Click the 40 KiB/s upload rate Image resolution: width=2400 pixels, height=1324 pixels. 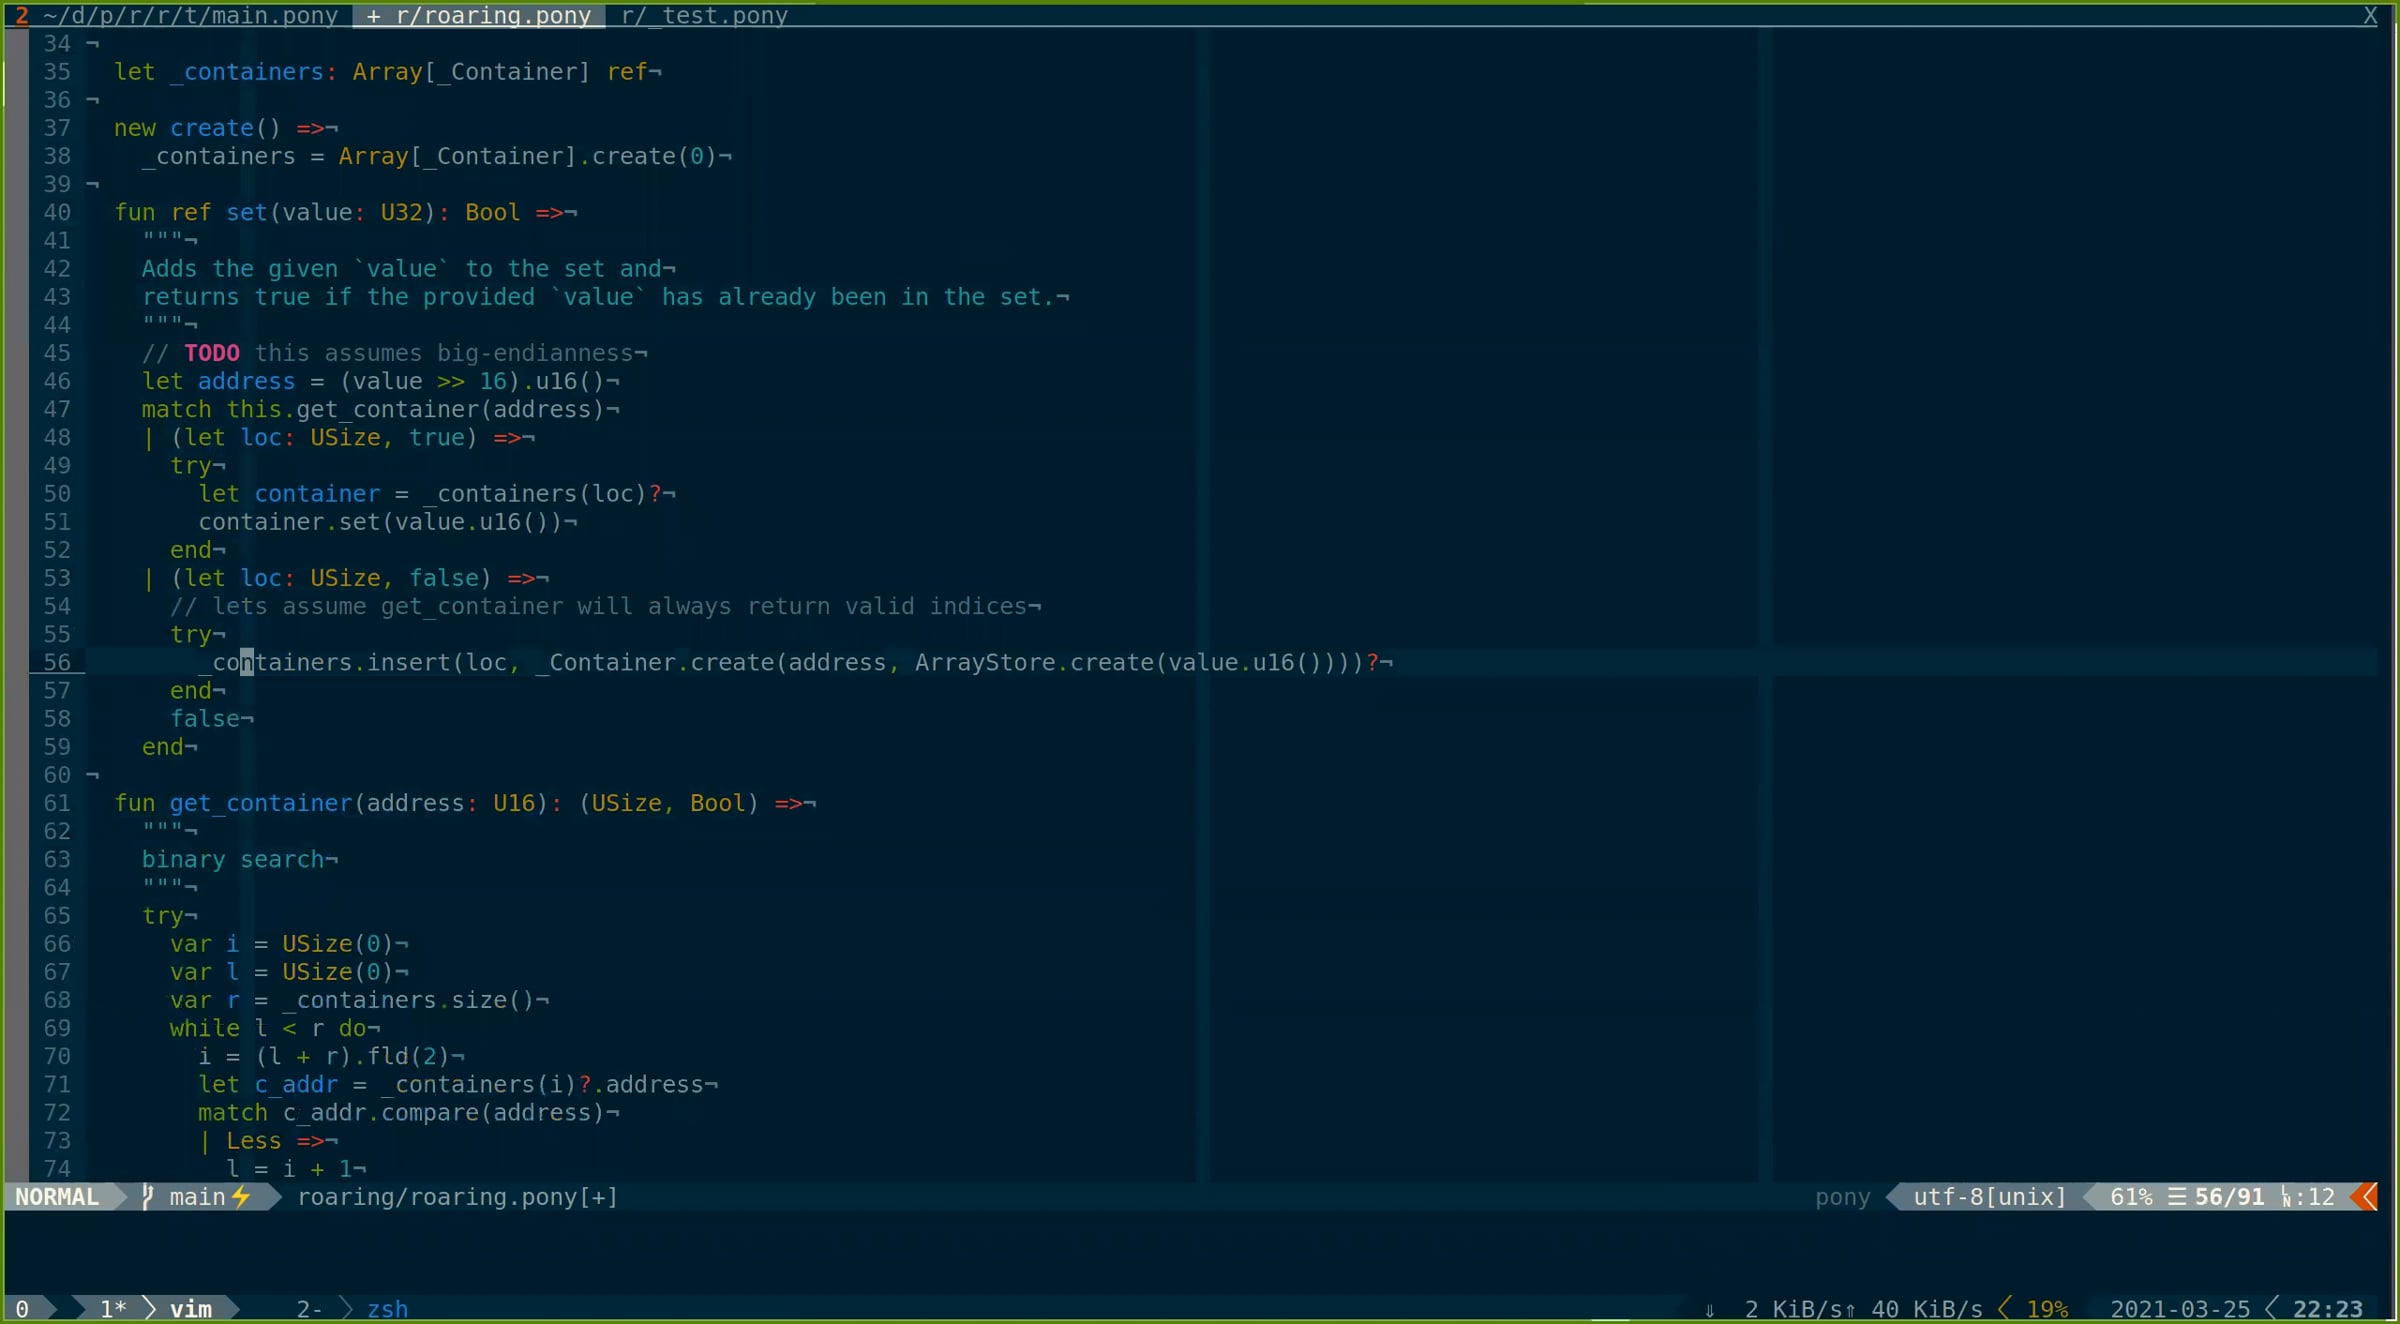point(1926,1309)
